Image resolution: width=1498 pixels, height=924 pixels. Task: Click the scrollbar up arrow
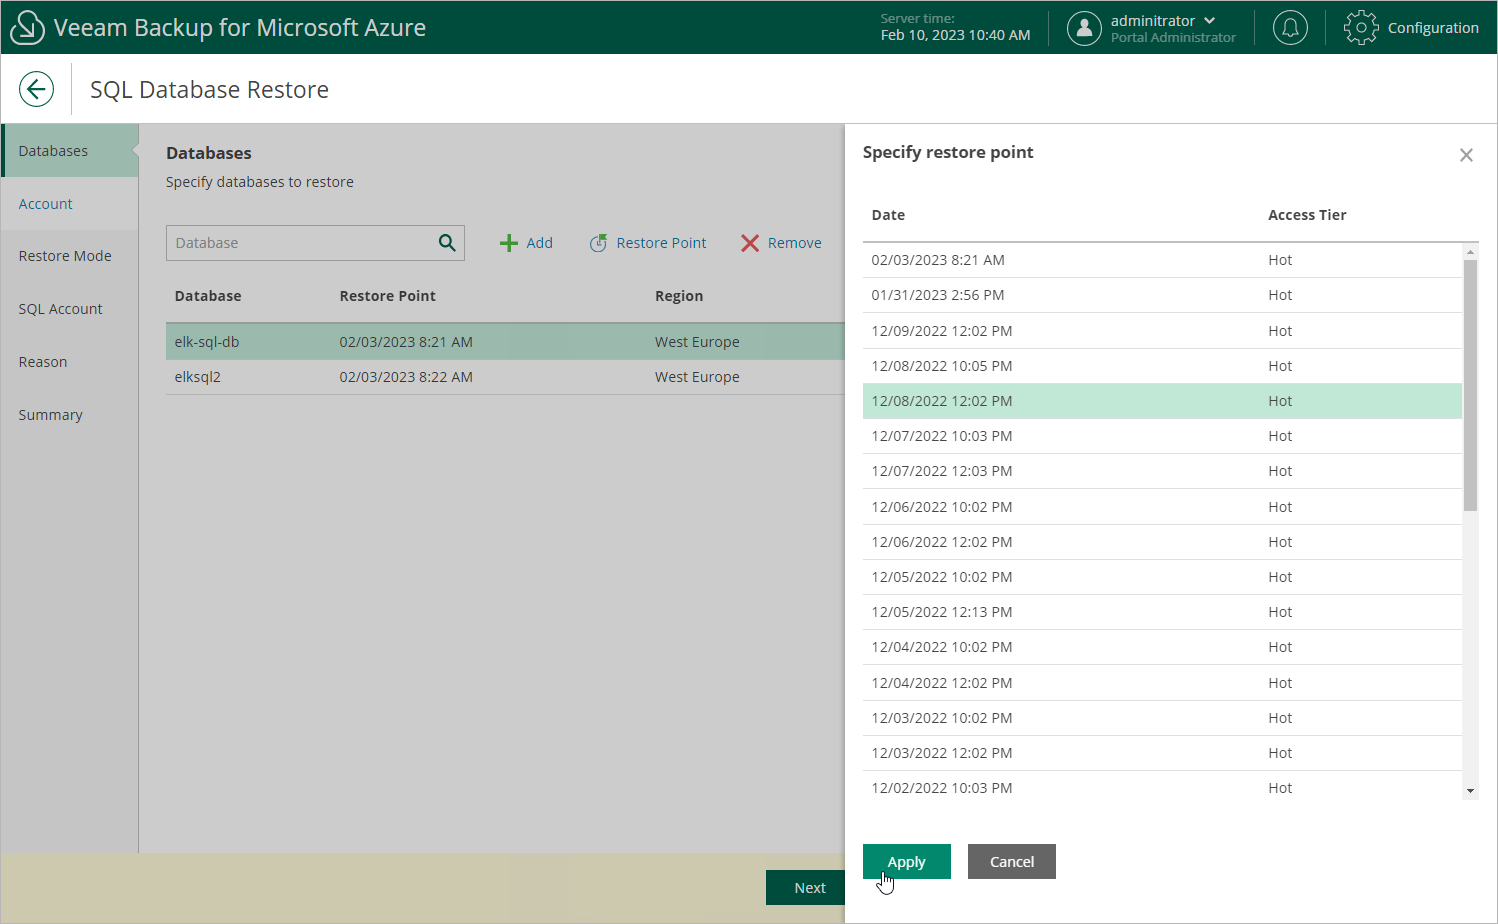click(1470, 251)
